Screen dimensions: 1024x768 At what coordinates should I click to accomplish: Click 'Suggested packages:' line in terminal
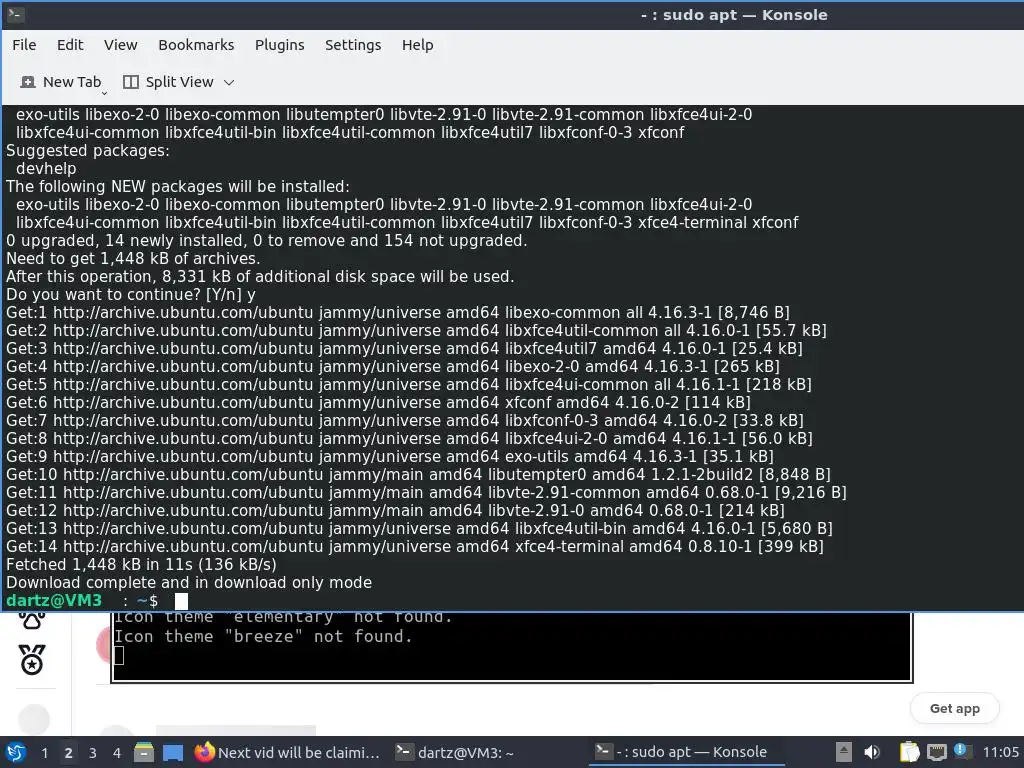[x=88, y=151]
